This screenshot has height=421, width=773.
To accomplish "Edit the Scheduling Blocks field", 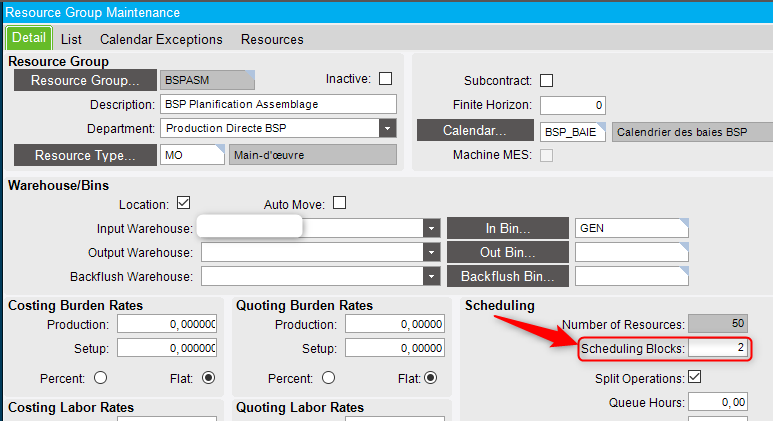I will (x=718, y=348).
